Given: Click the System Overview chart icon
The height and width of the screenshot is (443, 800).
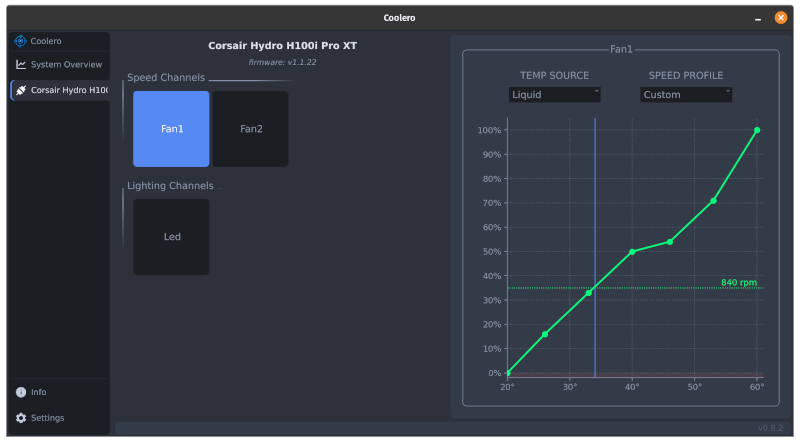Looking at the screenshot, I should click(20, 65).
